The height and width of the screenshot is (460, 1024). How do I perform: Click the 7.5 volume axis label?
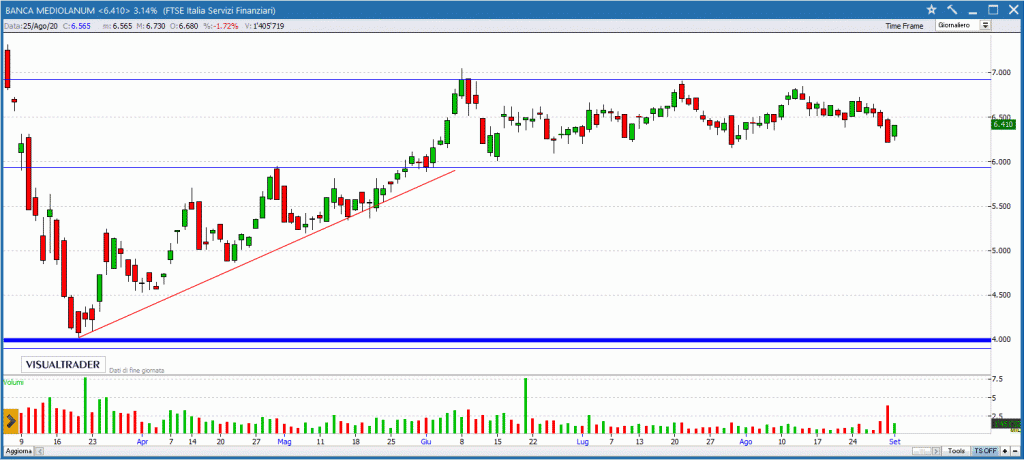coord(998,379)
